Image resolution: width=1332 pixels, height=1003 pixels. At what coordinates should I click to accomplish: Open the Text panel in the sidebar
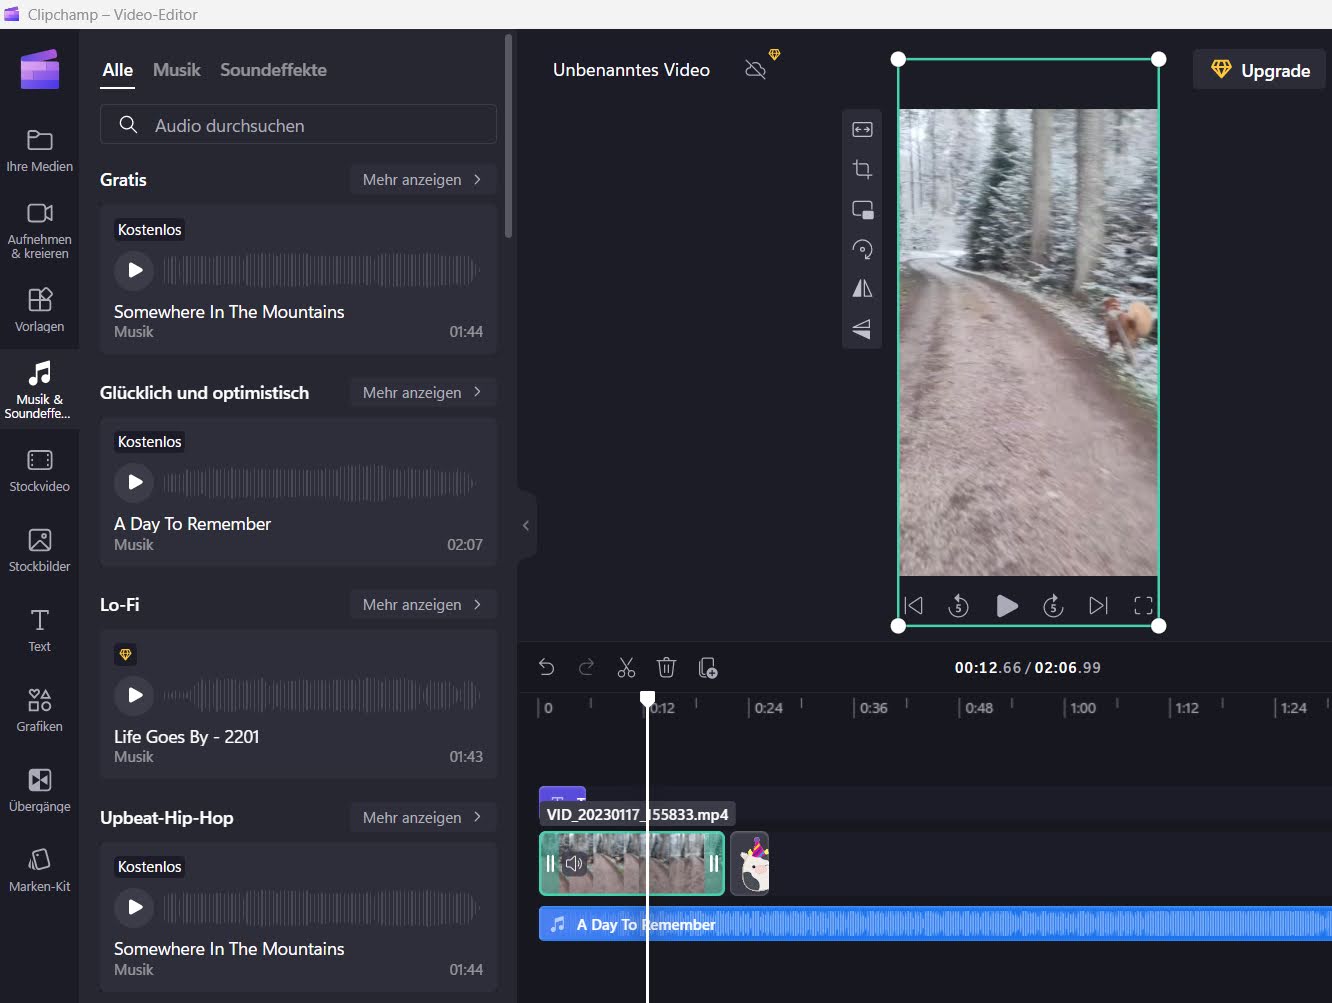click(x=39, y=628)
